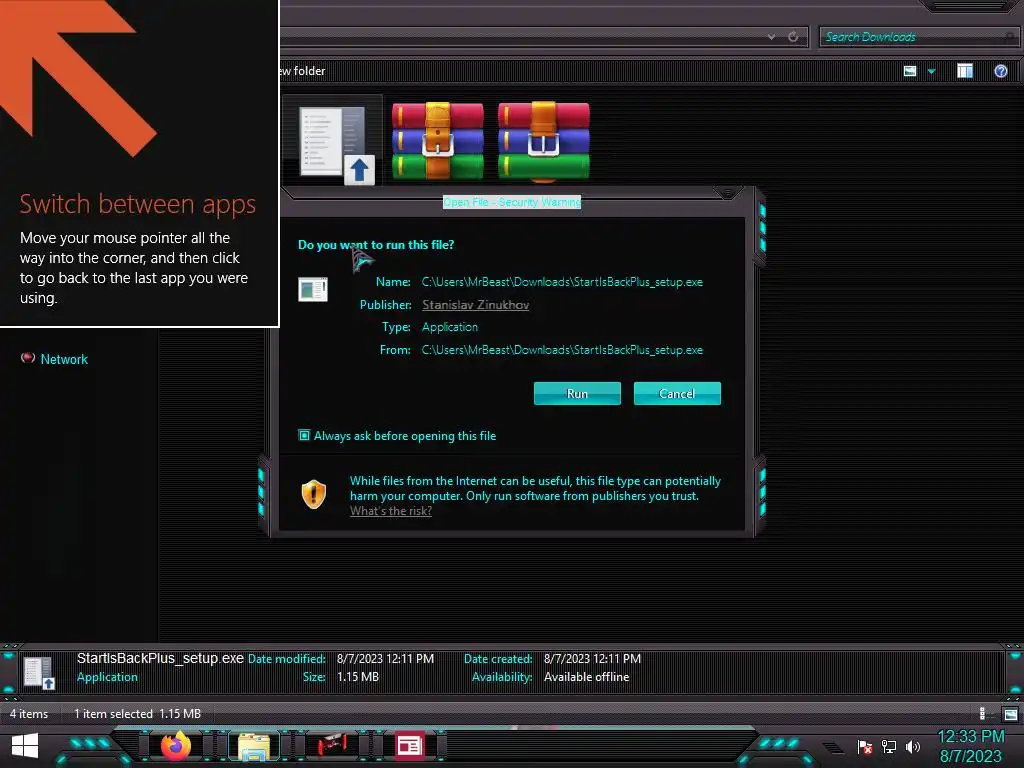The image size is (1024, 768).
Task: Click the application icon in the dialog
Action: [313, 289]
